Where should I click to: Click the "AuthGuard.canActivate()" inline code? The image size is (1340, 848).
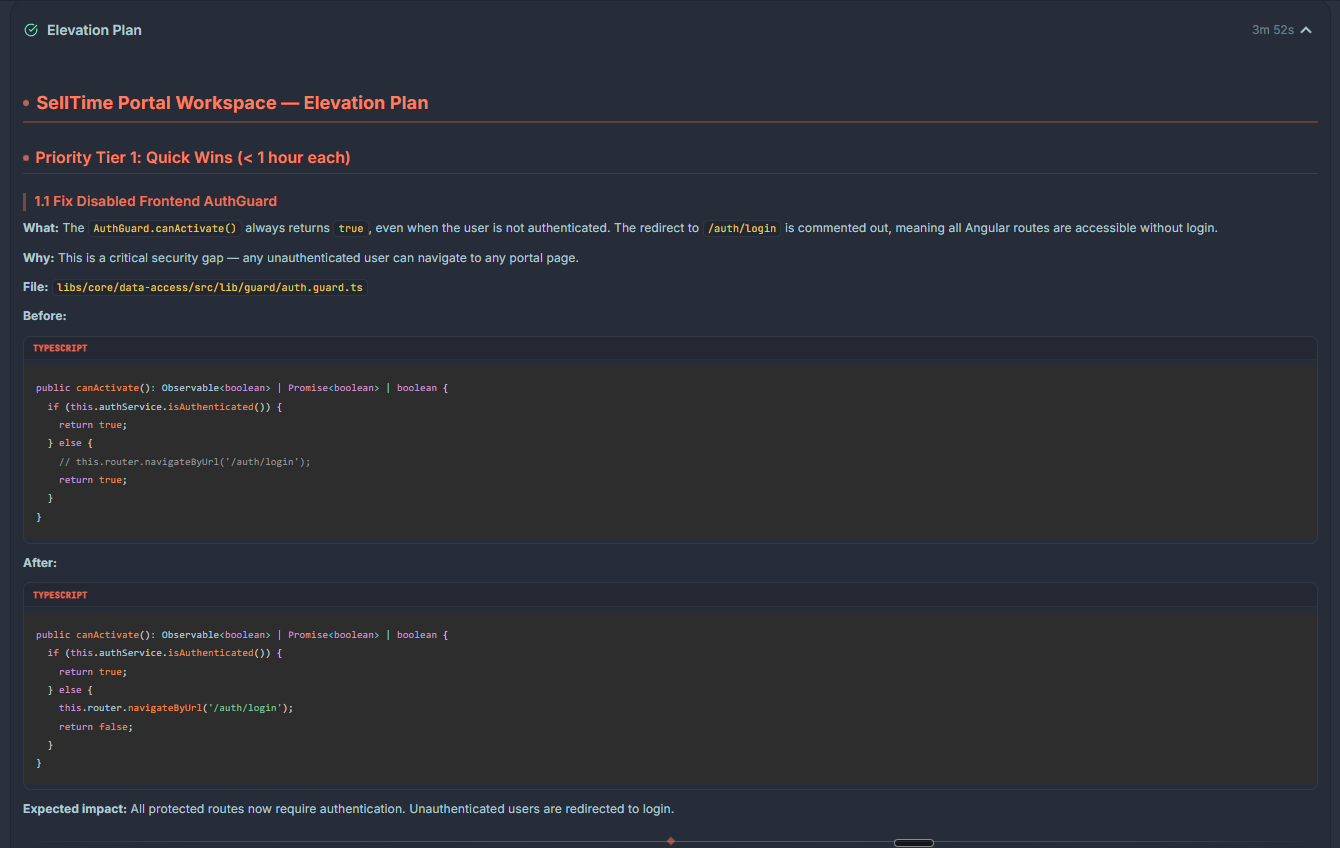pos(165,228)
